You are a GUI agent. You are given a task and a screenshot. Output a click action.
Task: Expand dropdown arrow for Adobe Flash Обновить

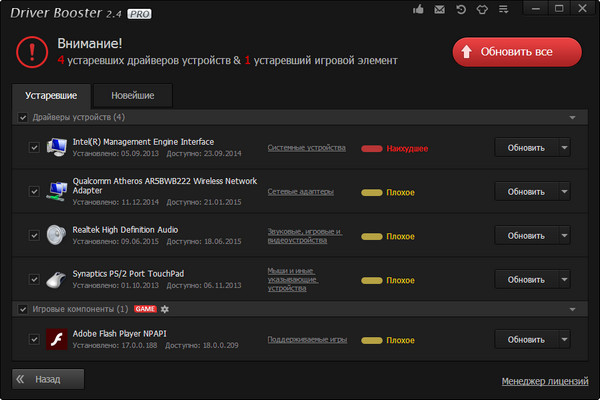coord(565,340)
